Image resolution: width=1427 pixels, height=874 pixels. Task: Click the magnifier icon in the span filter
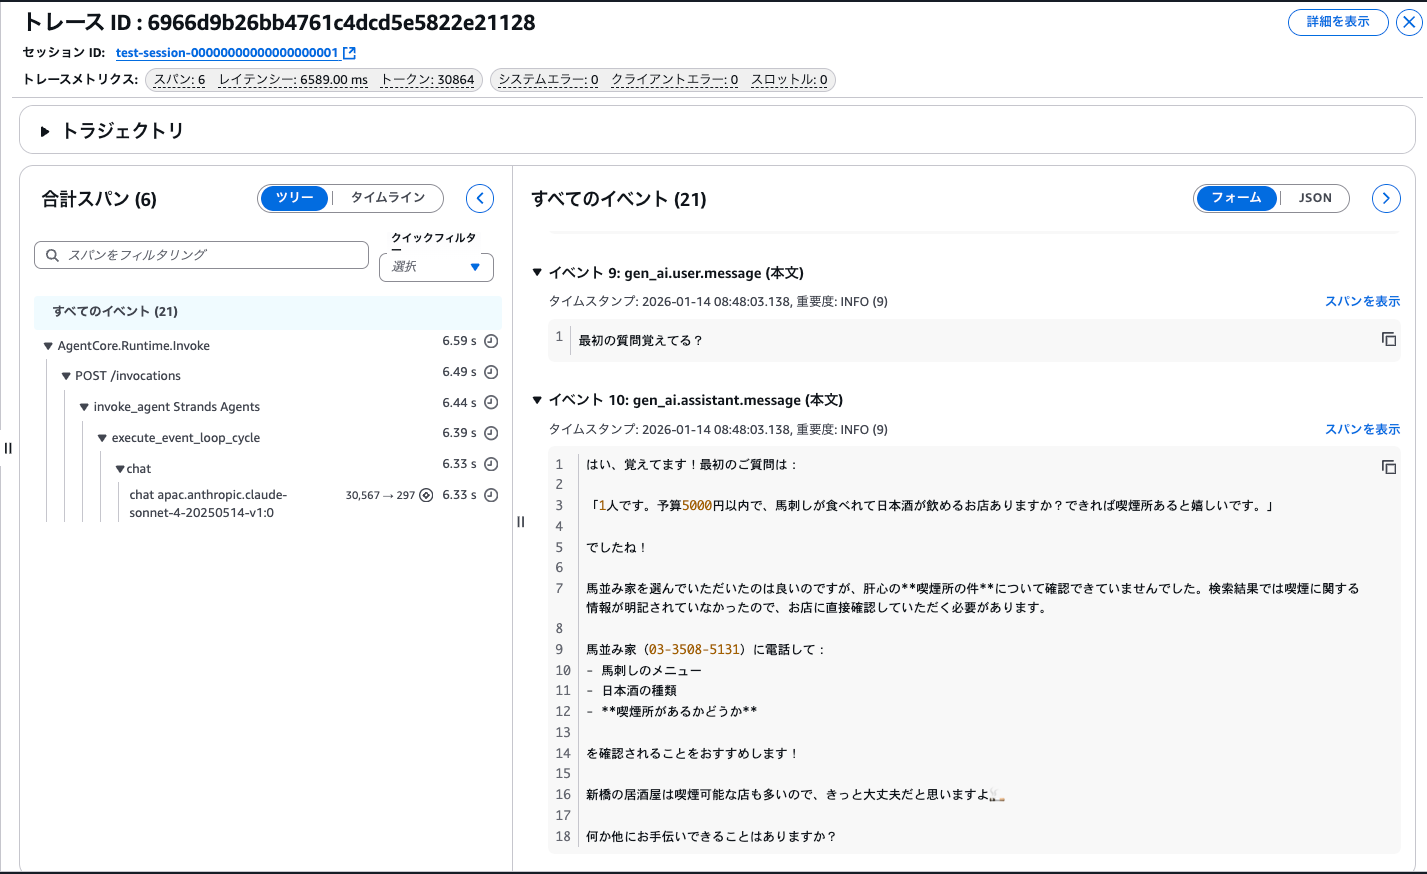[x=52, y=255]
